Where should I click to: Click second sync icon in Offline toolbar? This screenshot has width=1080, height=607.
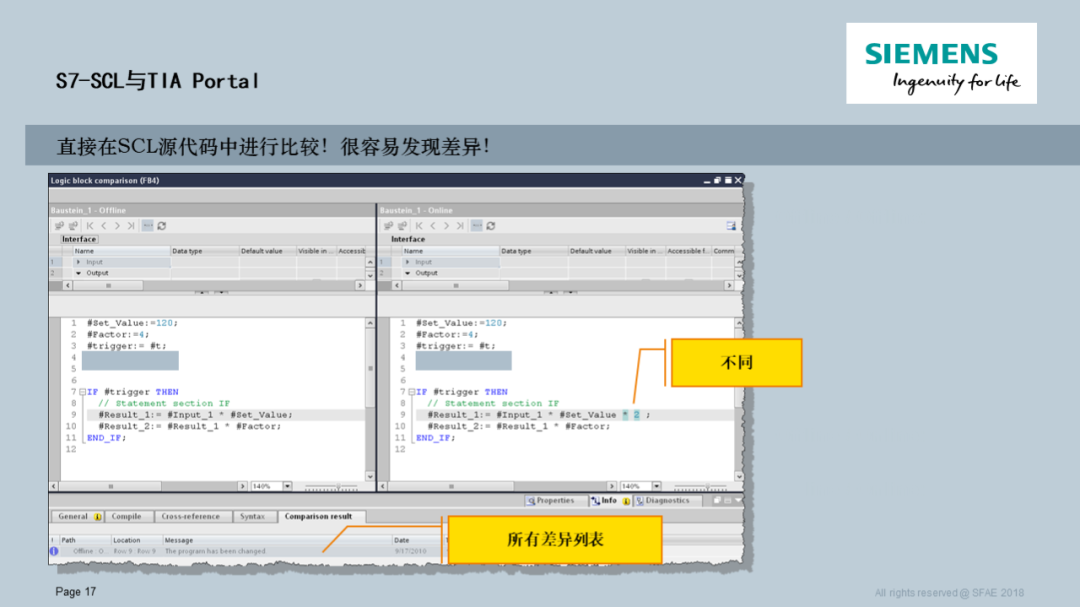tap(73, 226)
